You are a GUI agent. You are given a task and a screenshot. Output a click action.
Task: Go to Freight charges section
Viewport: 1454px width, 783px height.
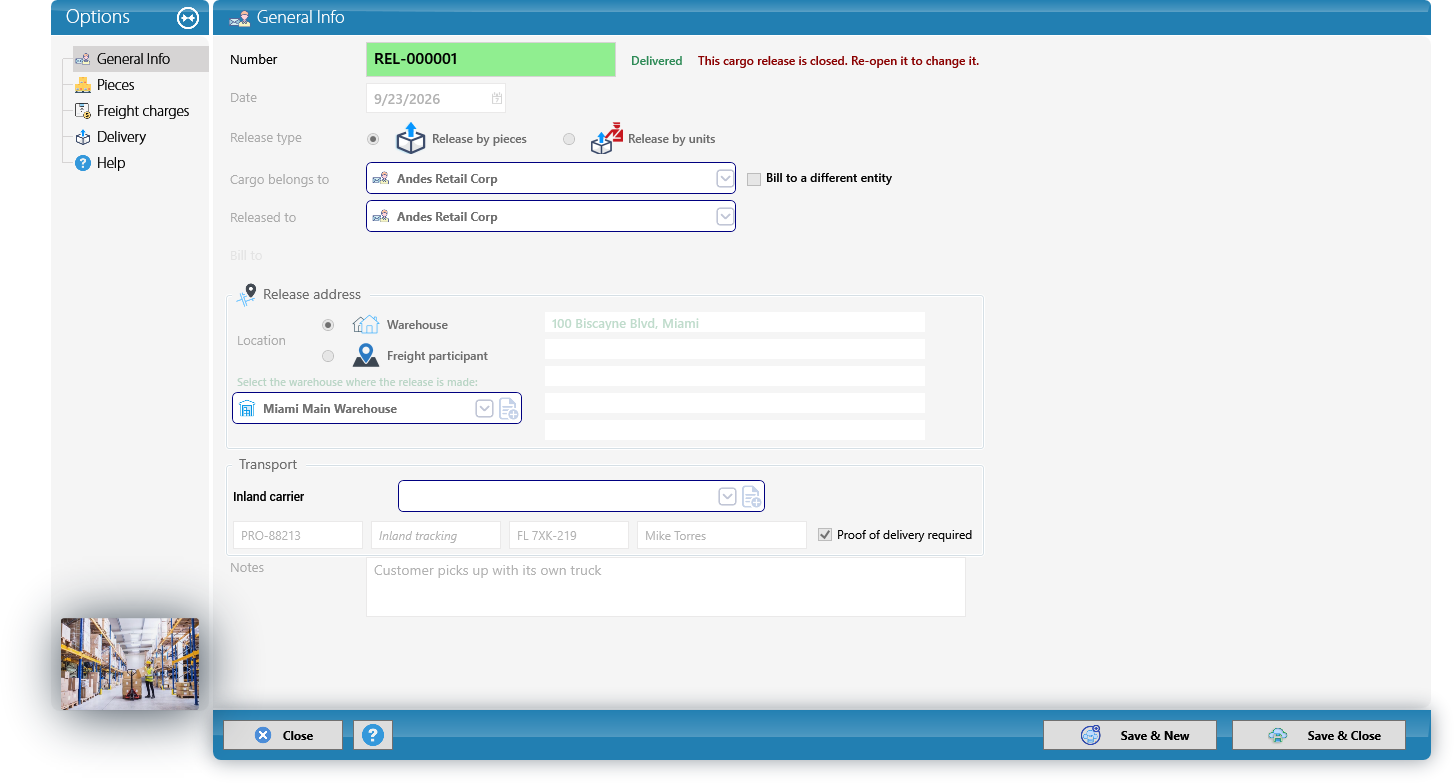point(142,111)
